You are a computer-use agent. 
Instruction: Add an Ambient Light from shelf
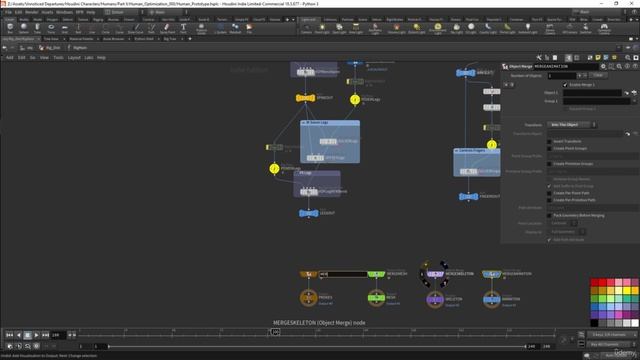528,28
